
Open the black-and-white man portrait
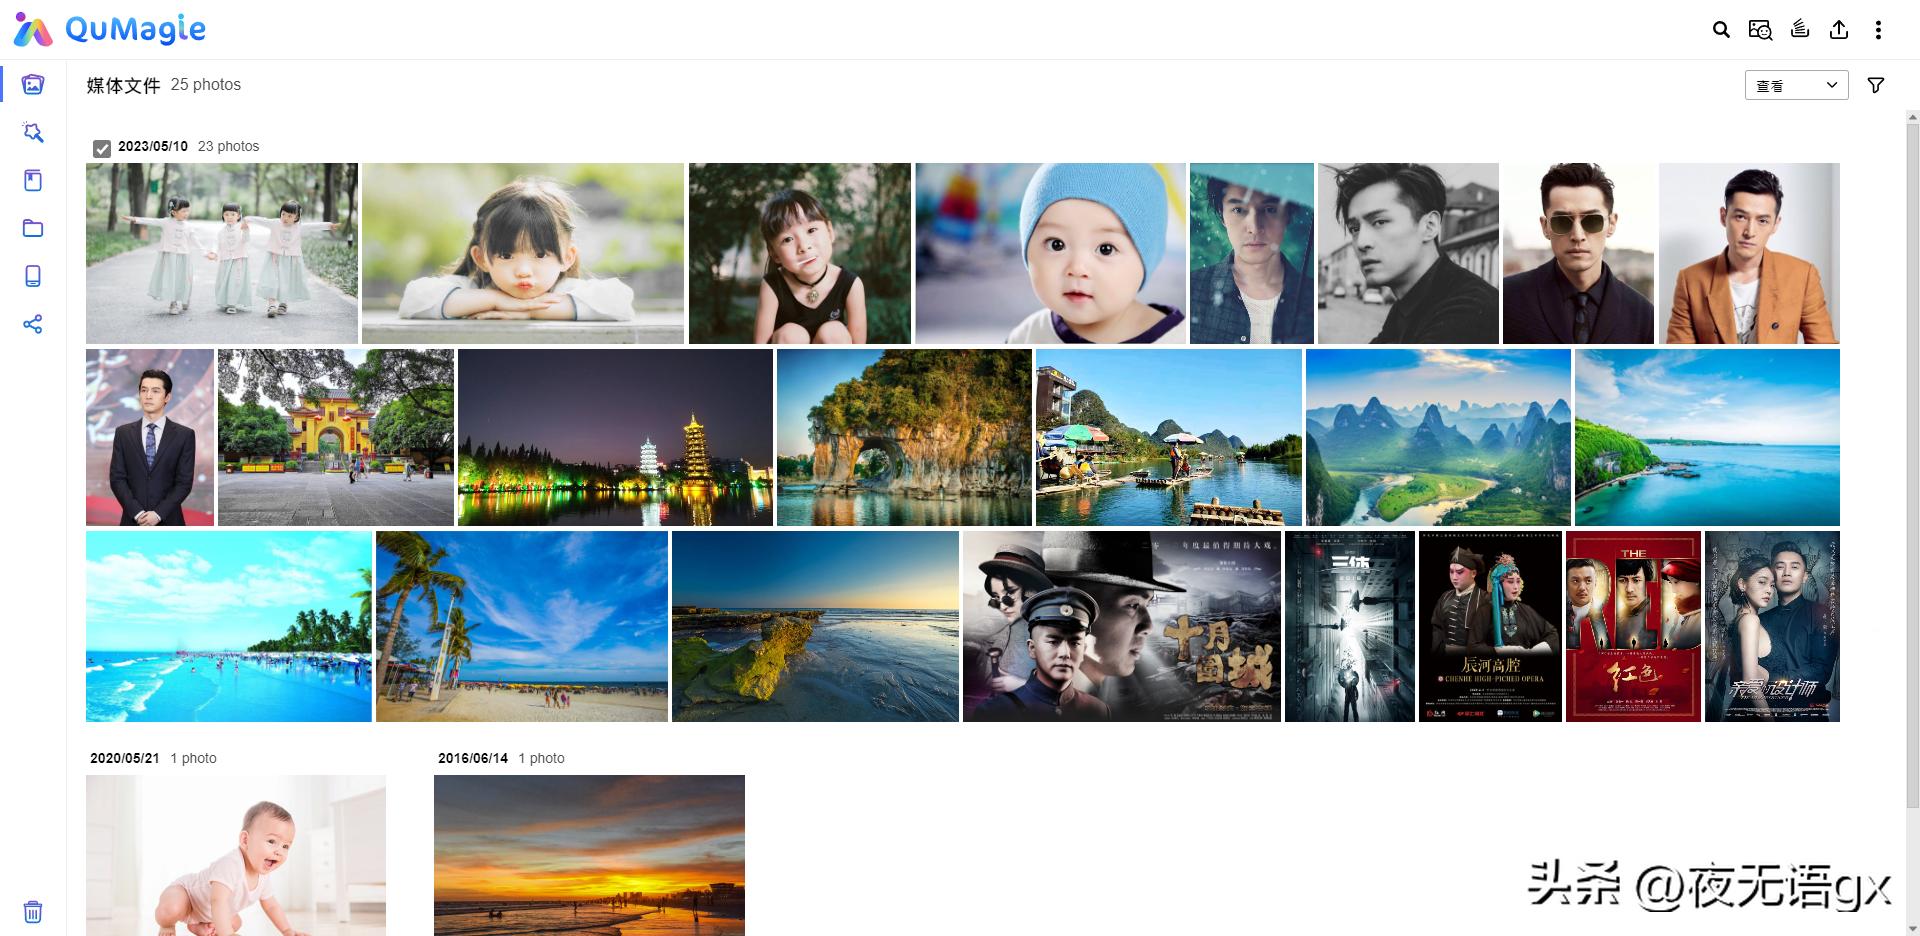1408,253
